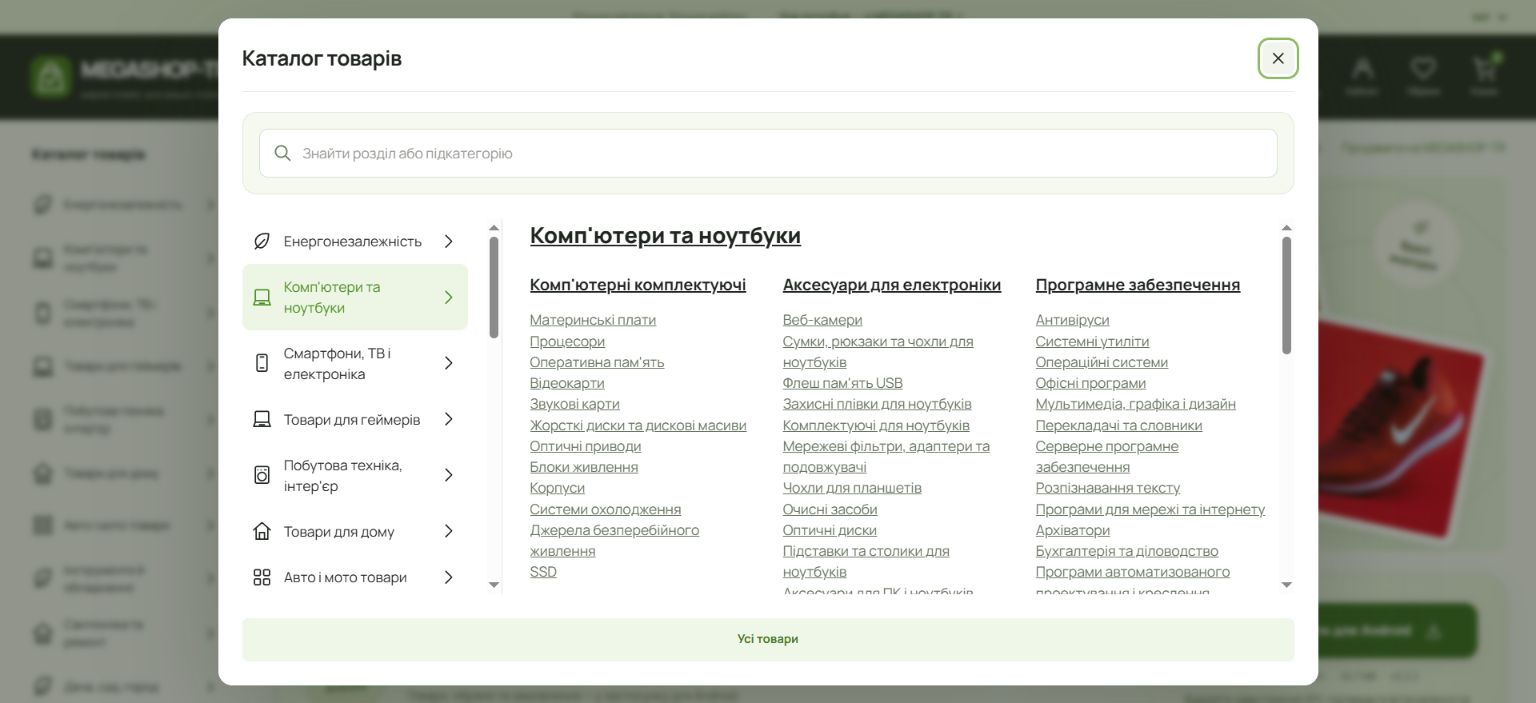
Task: Open Джерела безперебійного живлення link
Action: tap(614, 540)
